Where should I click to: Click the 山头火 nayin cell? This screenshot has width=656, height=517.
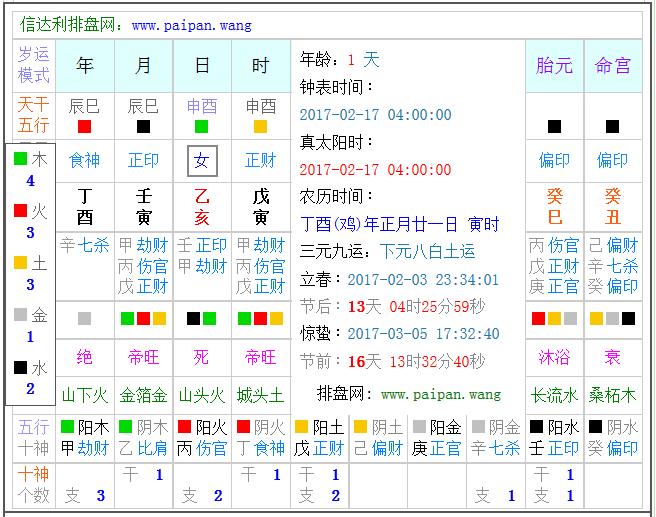tap(202, 395)
